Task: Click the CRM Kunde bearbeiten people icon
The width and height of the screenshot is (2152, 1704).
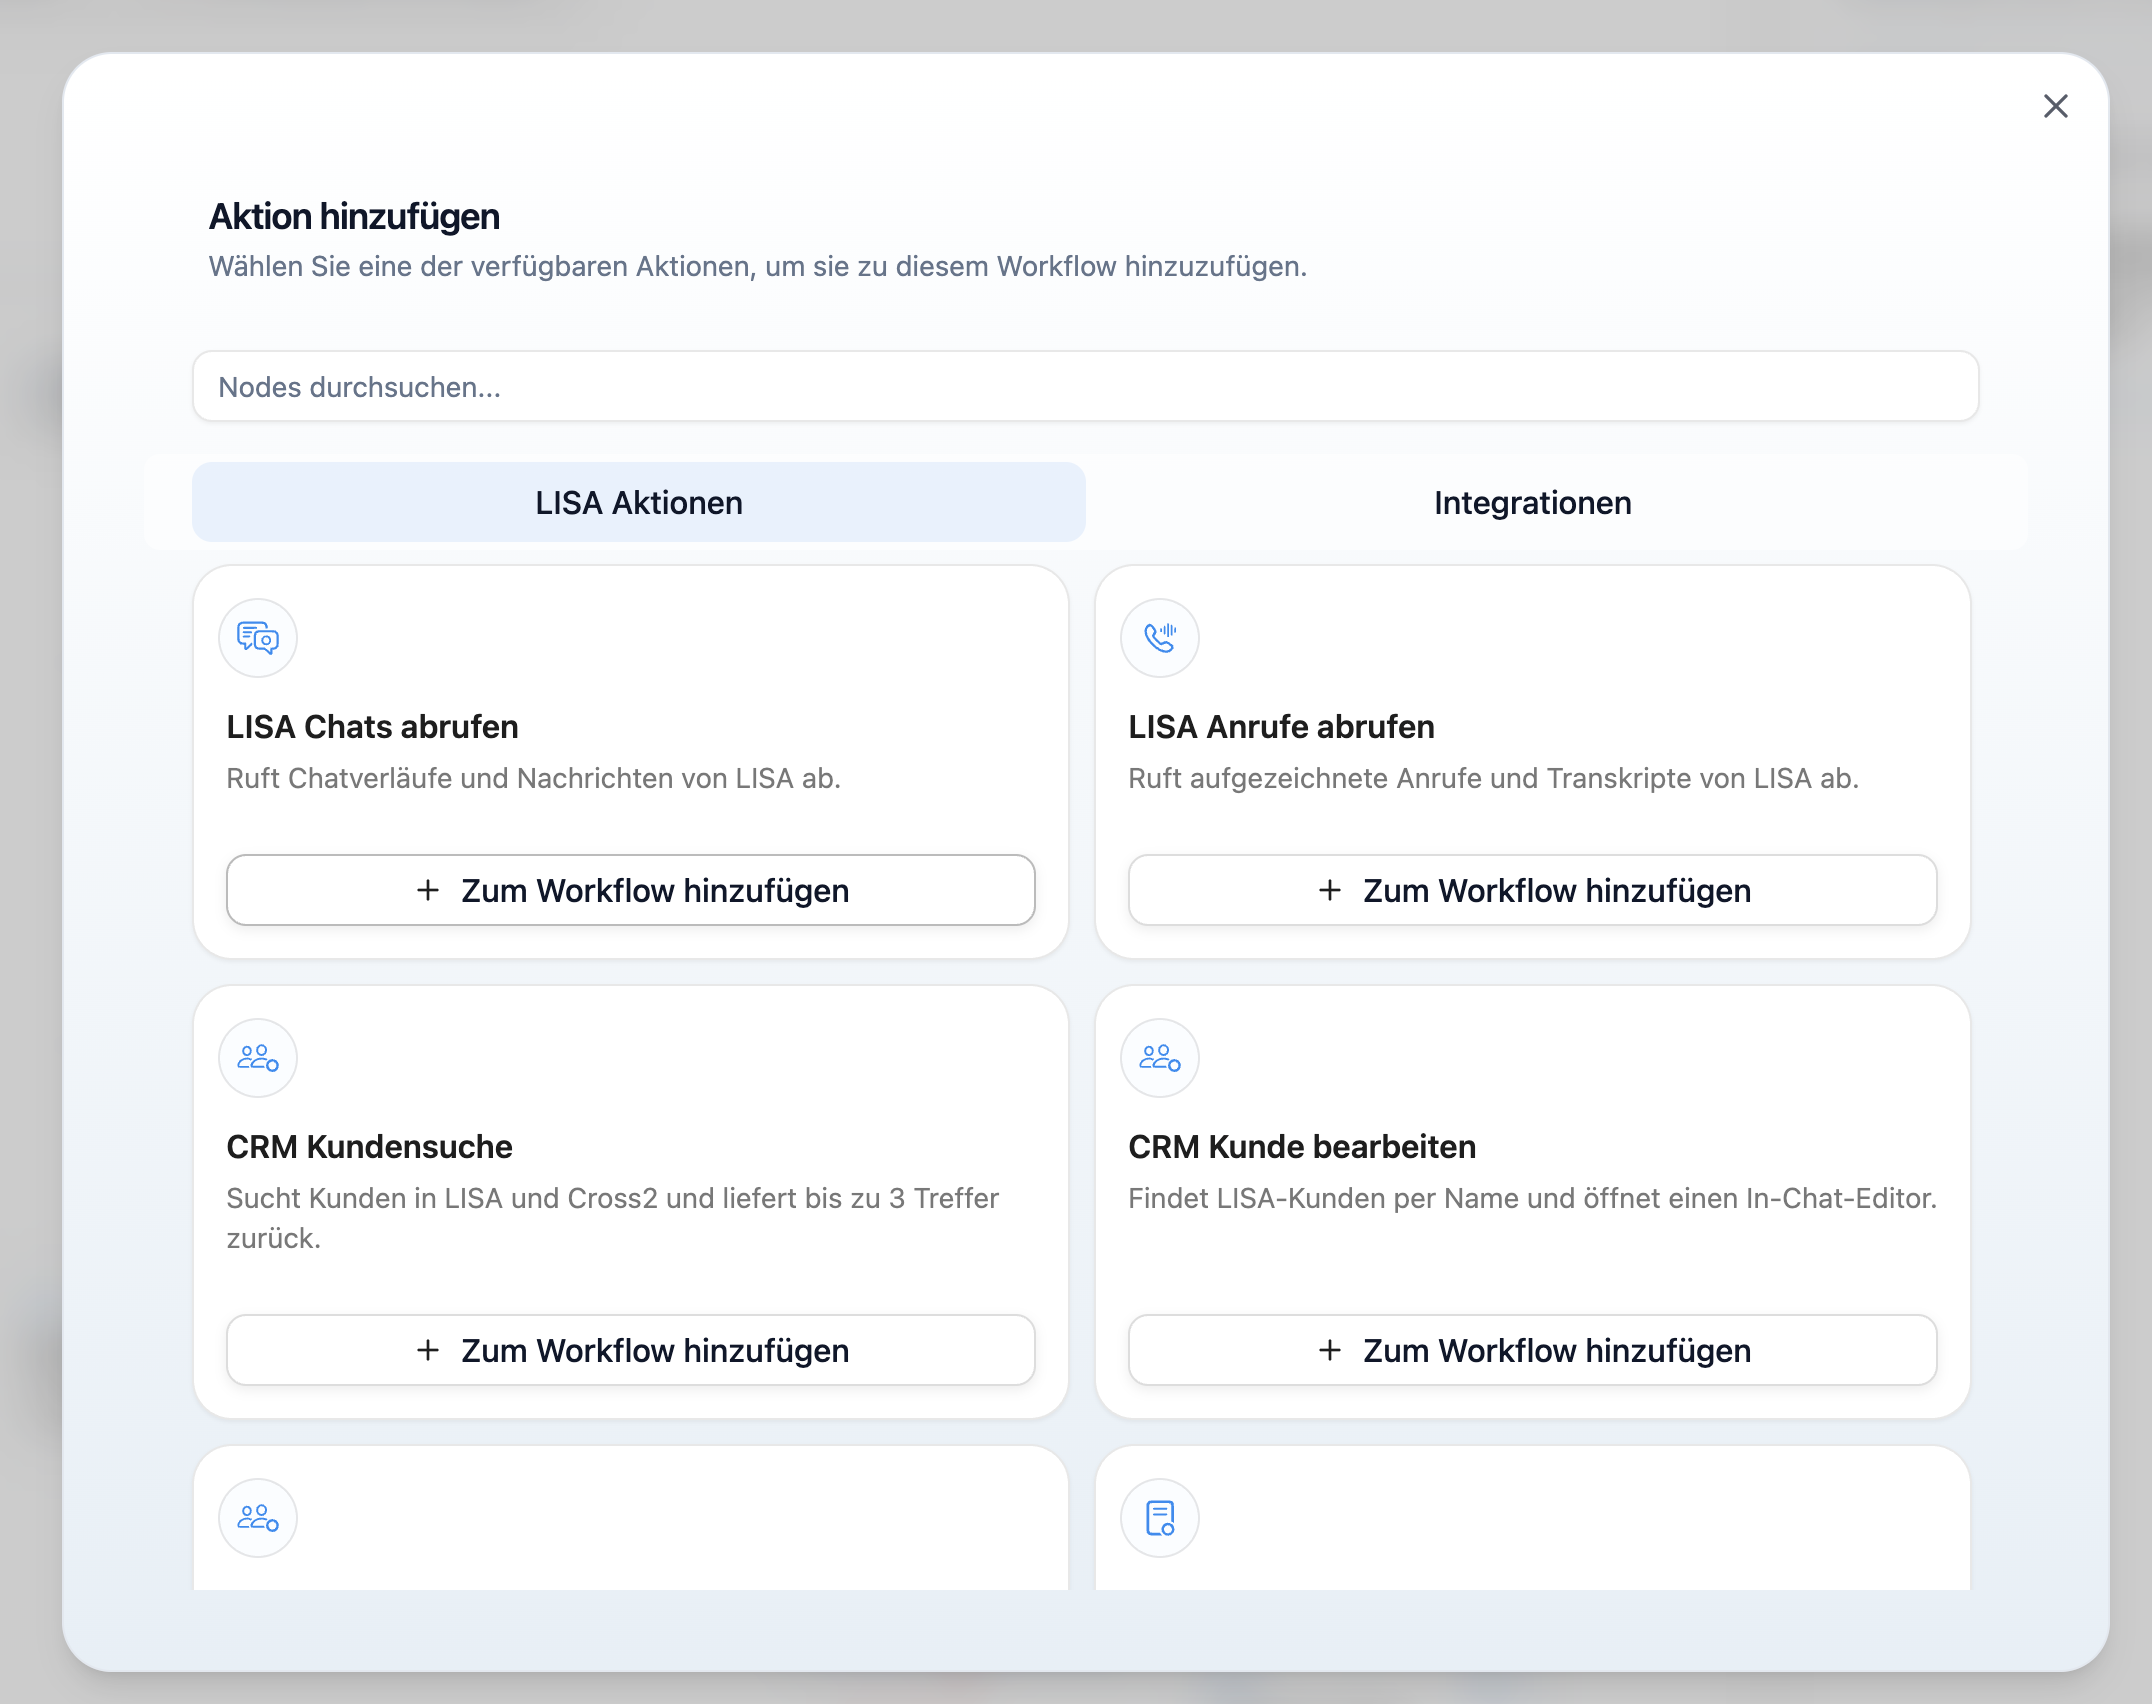Action: pyautogui.click(x=1160, y=1058)
